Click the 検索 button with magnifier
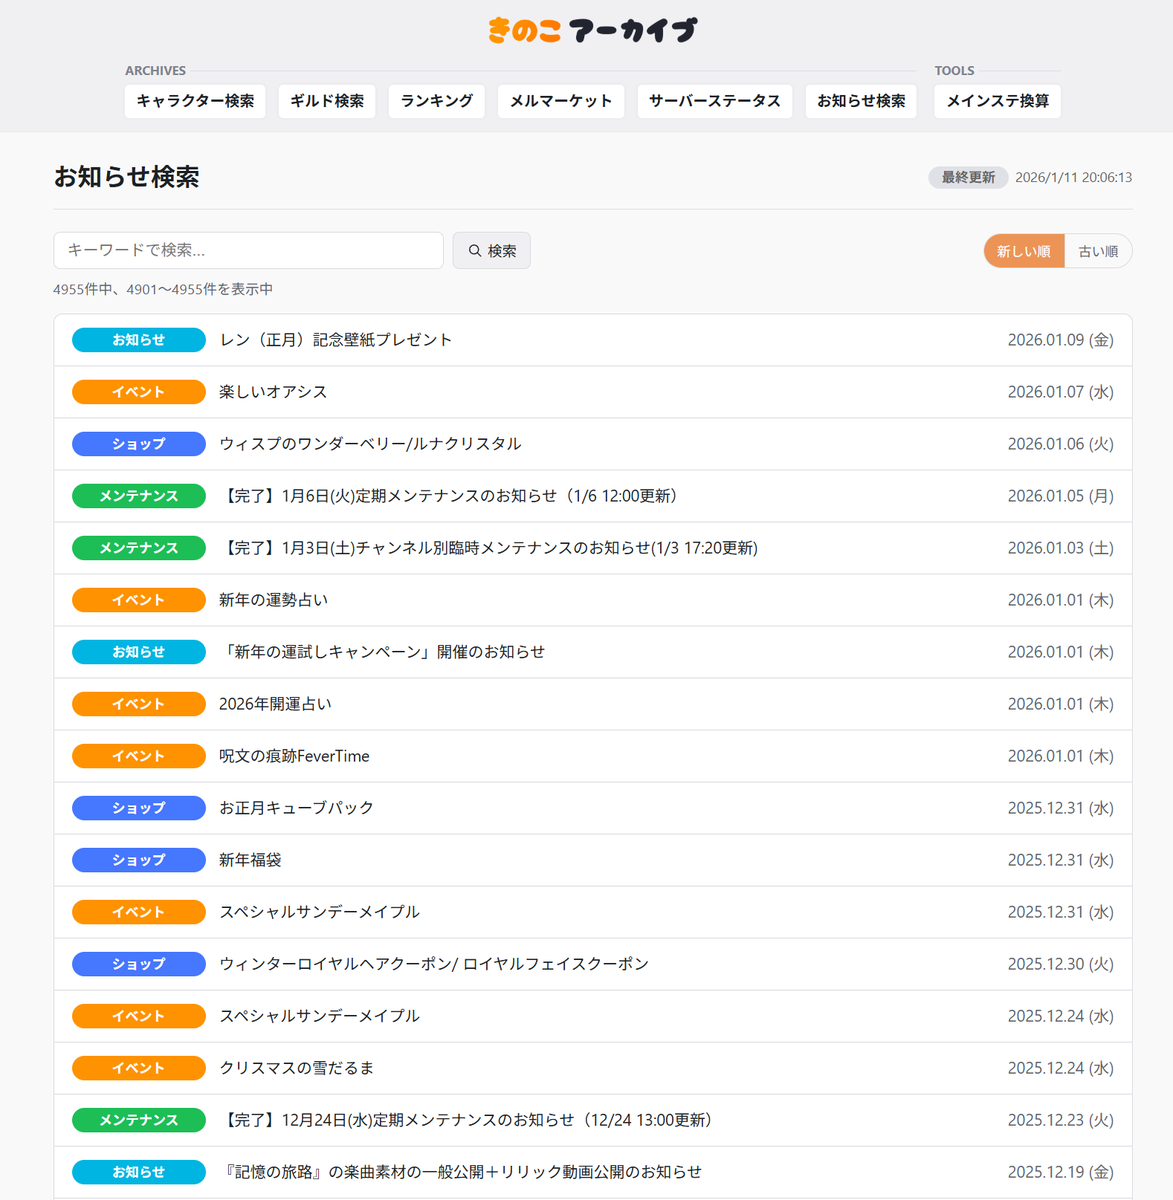This screenshot has width=1173, height=1200. click(x=492, y=250)
